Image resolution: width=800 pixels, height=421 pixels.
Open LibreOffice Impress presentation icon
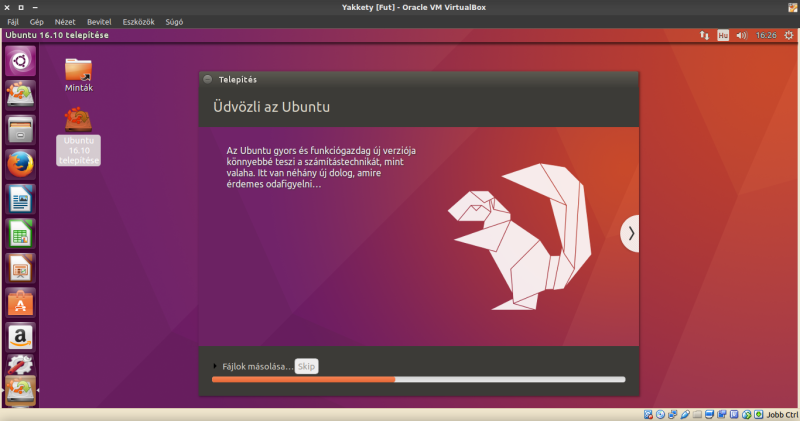tap(21, 267)
